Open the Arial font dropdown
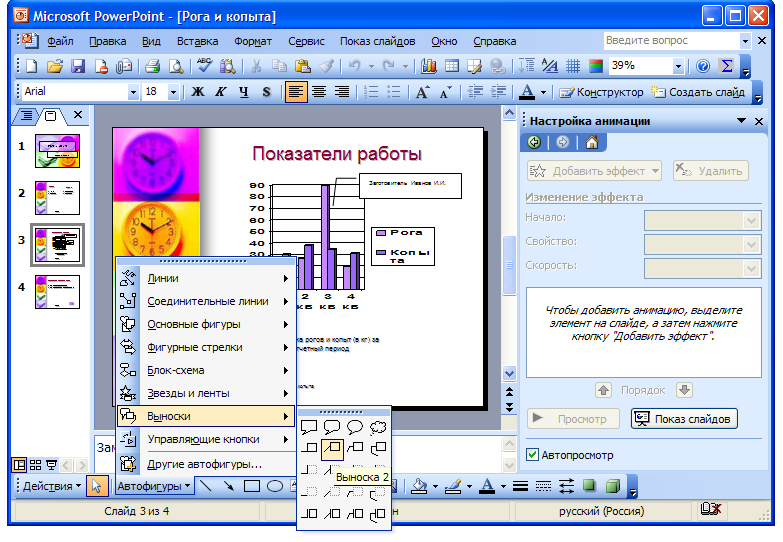 [x=133, y=92]
